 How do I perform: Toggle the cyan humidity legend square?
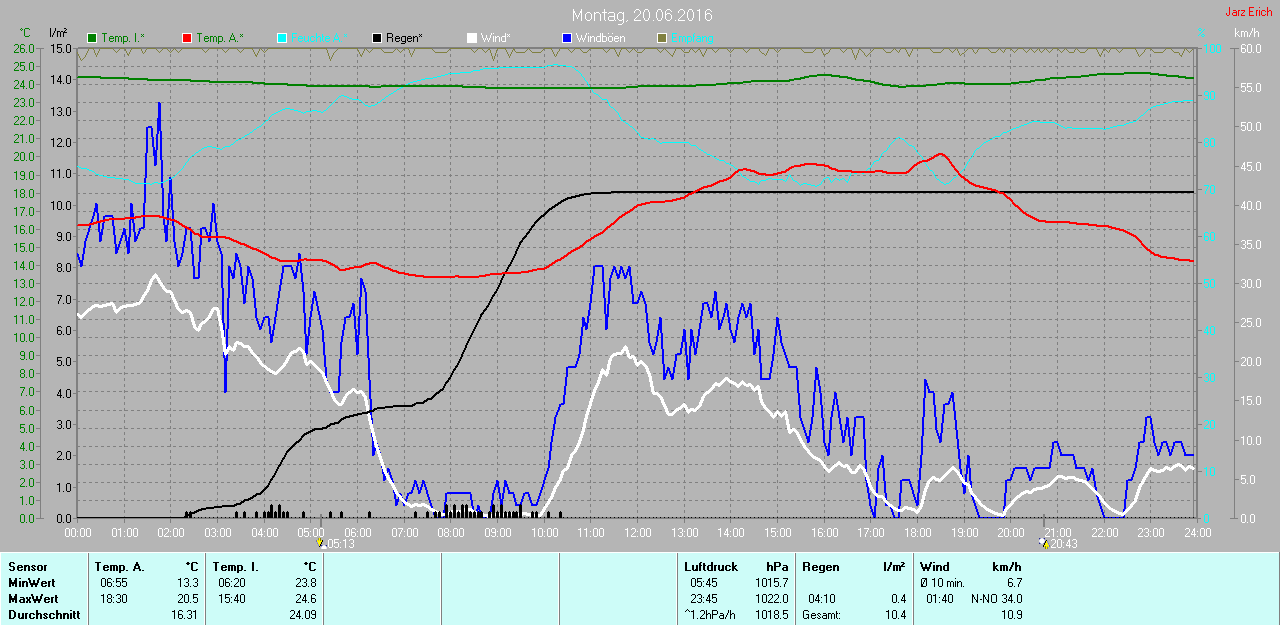tap(281, 38)
